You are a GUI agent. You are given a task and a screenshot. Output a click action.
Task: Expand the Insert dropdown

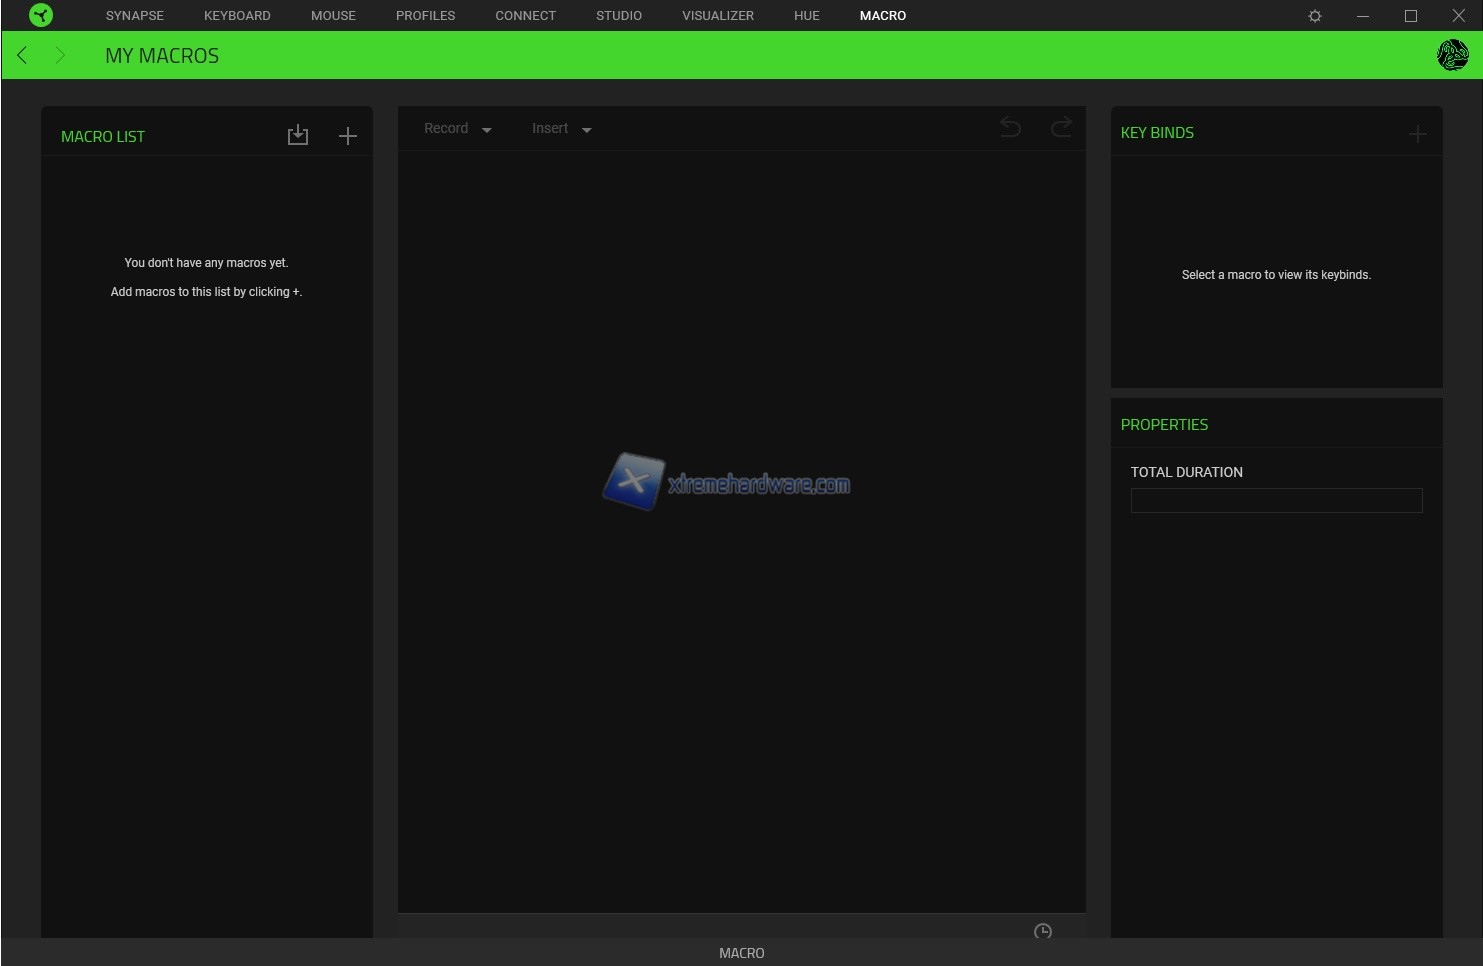click(562, 129)
